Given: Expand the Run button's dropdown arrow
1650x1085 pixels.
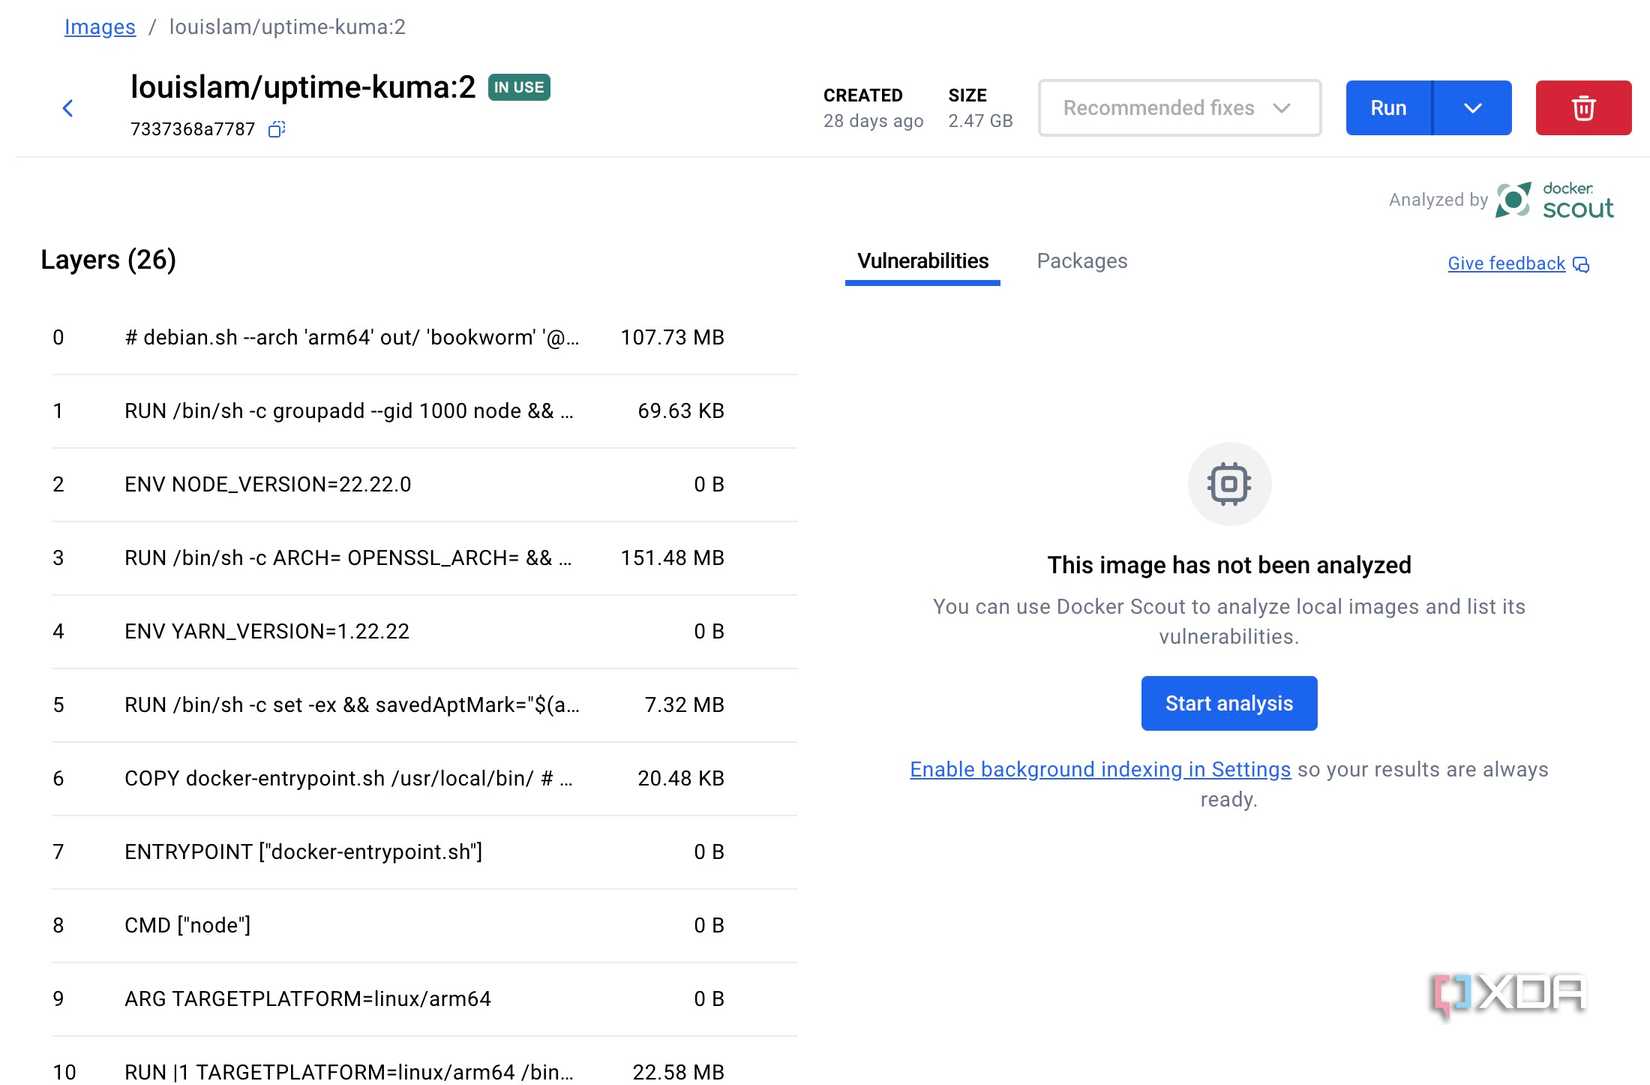Looking at the screenshot, I should (1471, 107).
